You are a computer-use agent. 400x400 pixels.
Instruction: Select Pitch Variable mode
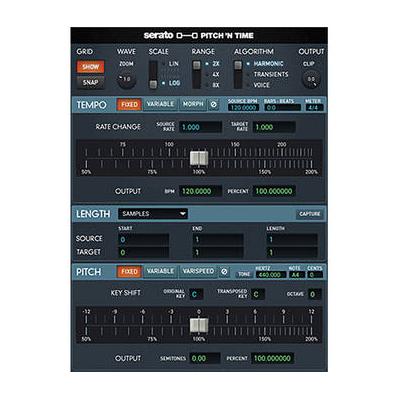(160, 272)
